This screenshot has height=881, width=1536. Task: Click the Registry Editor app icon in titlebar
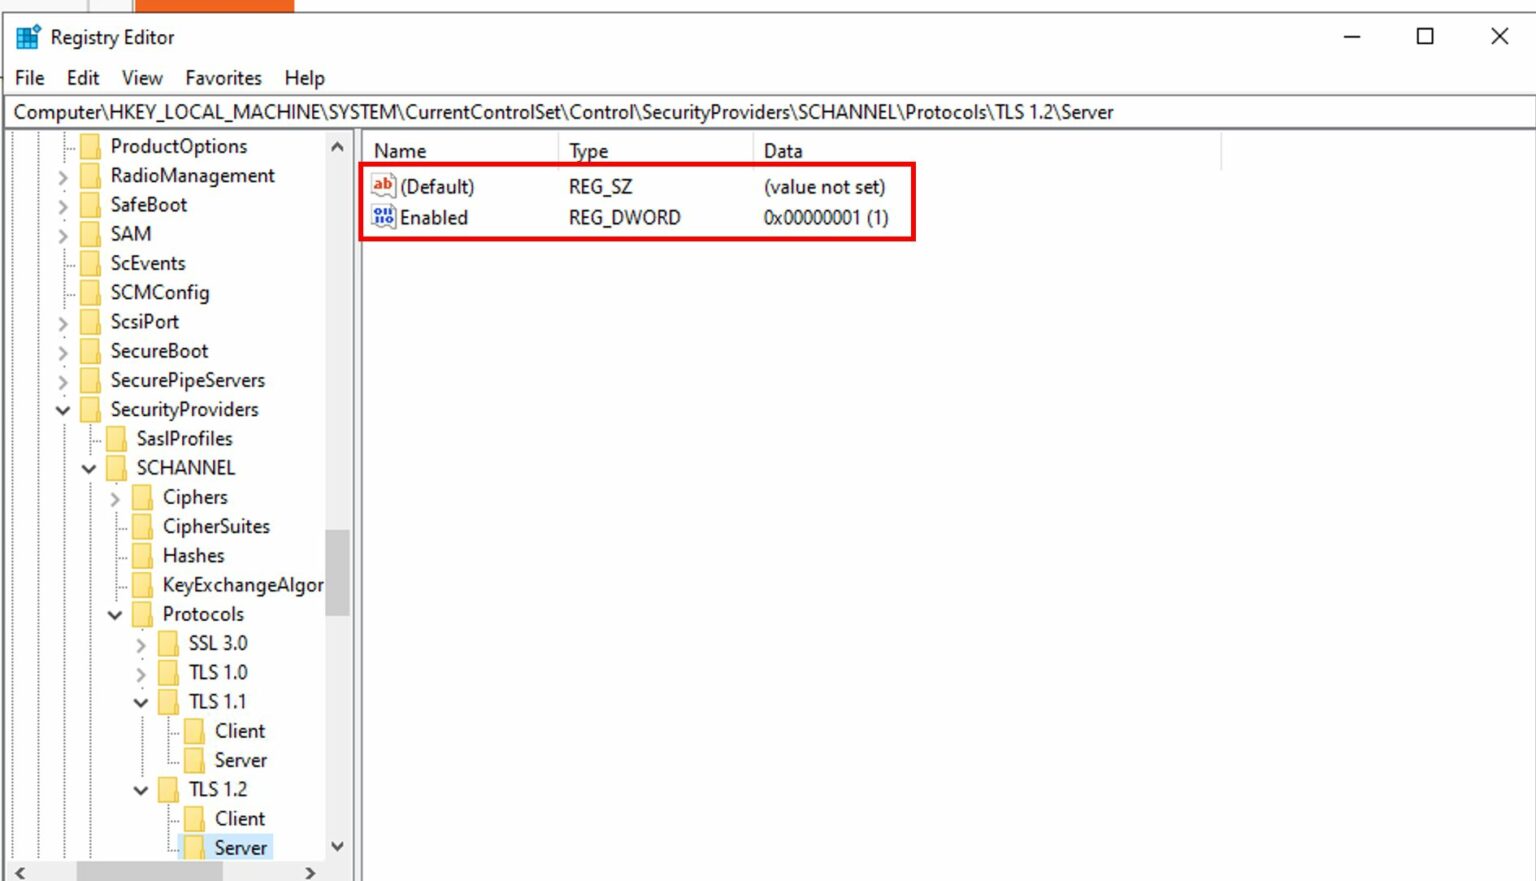(x=29, y=36)
